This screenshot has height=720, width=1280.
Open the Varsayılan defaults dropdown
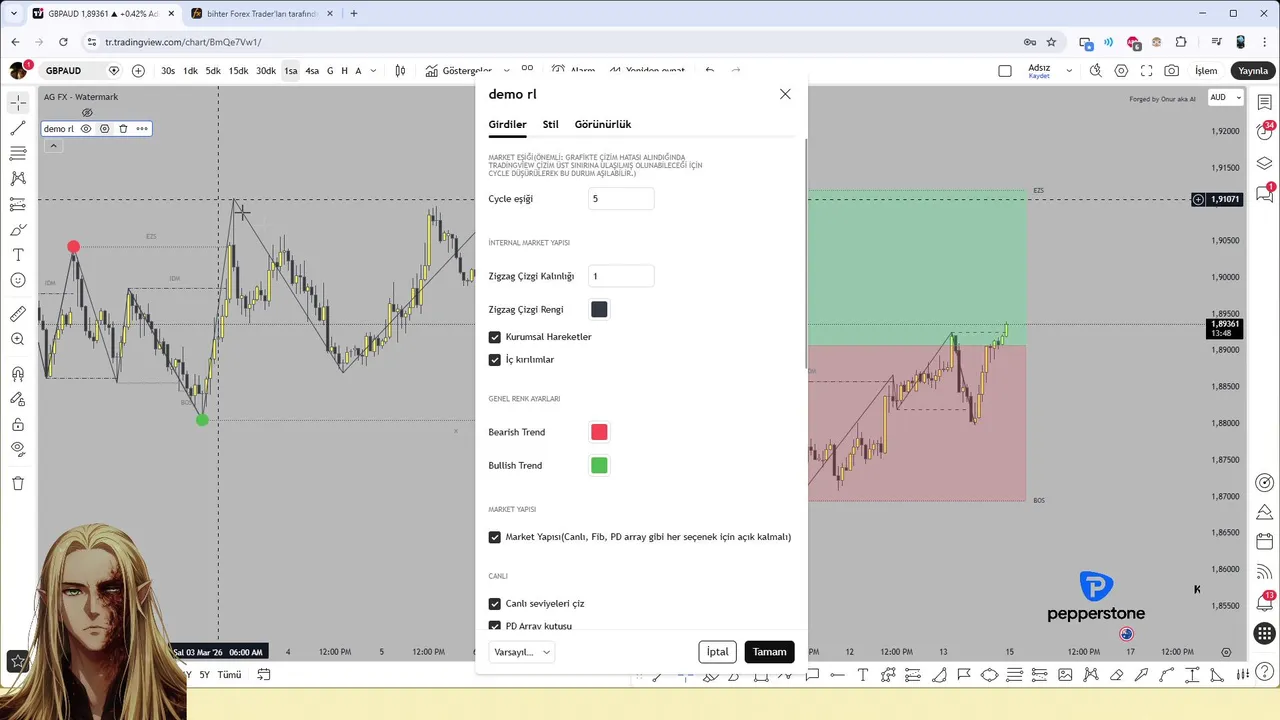click(522, 652)
